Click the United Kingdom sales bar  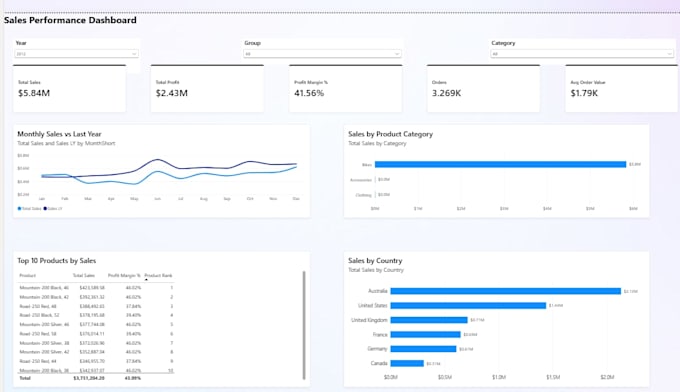[x=429, y=320]
